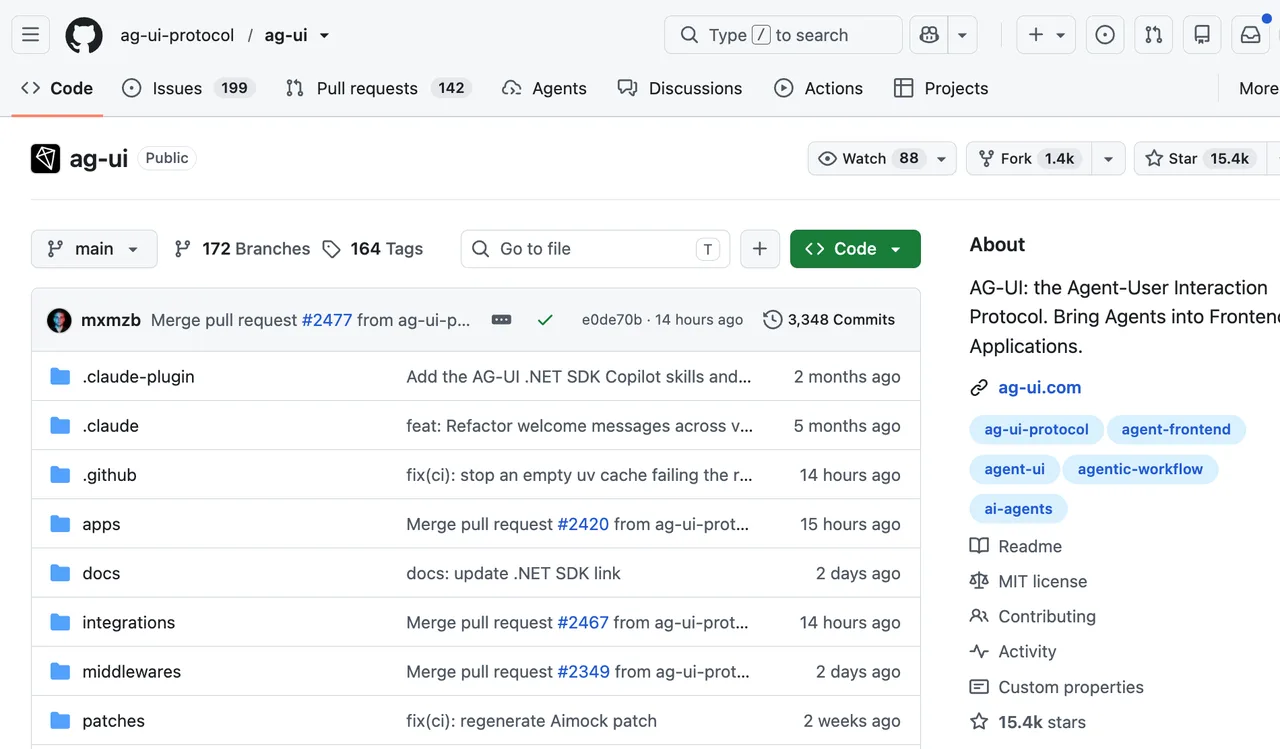Expand the Fork options dropdown arrow
The image size is (1280, 749).
pyautogui.click(x=1108, y=158)
